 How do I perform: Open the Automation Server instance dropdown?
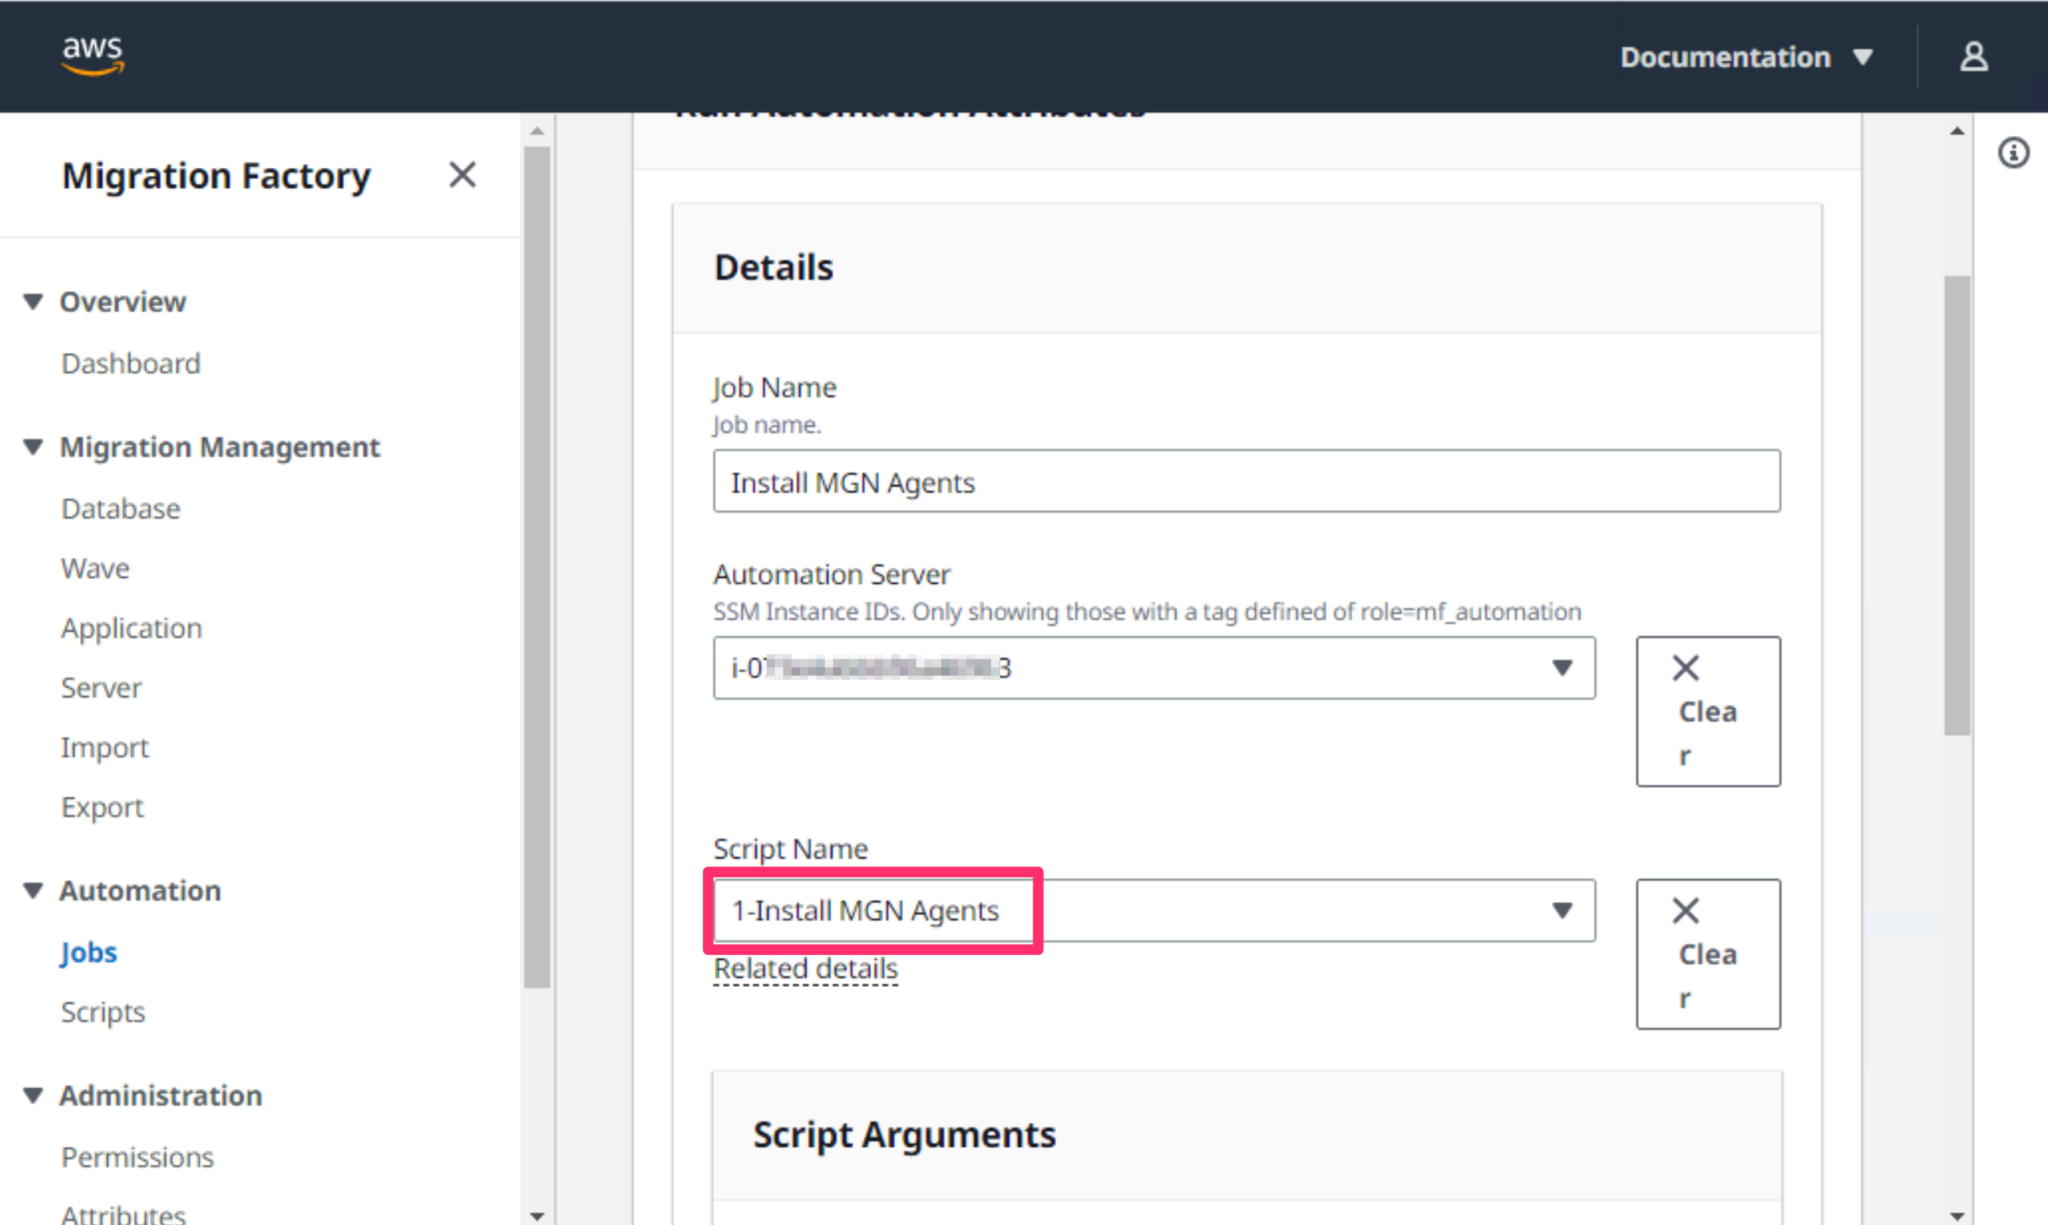point(1563,668)
